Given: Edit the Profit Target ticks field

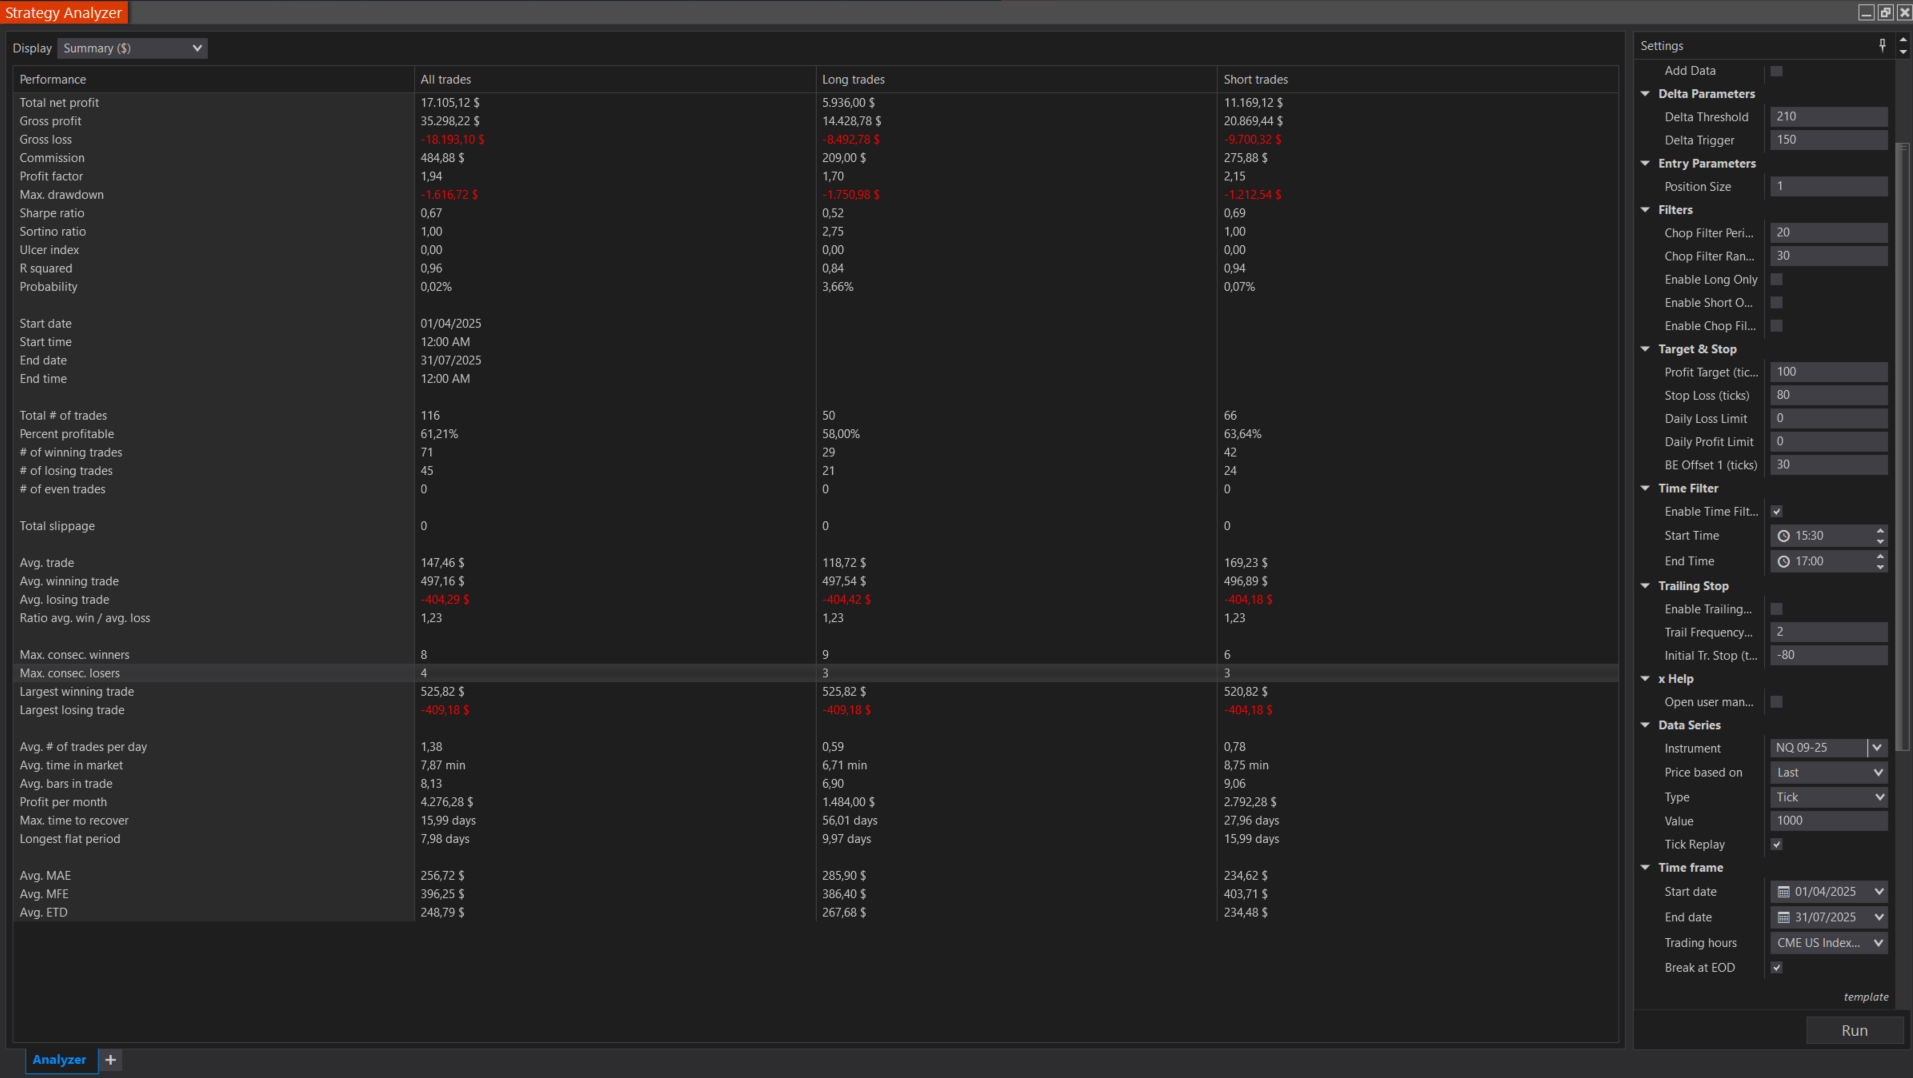Looking at the screenshot, I should 1828,372.
